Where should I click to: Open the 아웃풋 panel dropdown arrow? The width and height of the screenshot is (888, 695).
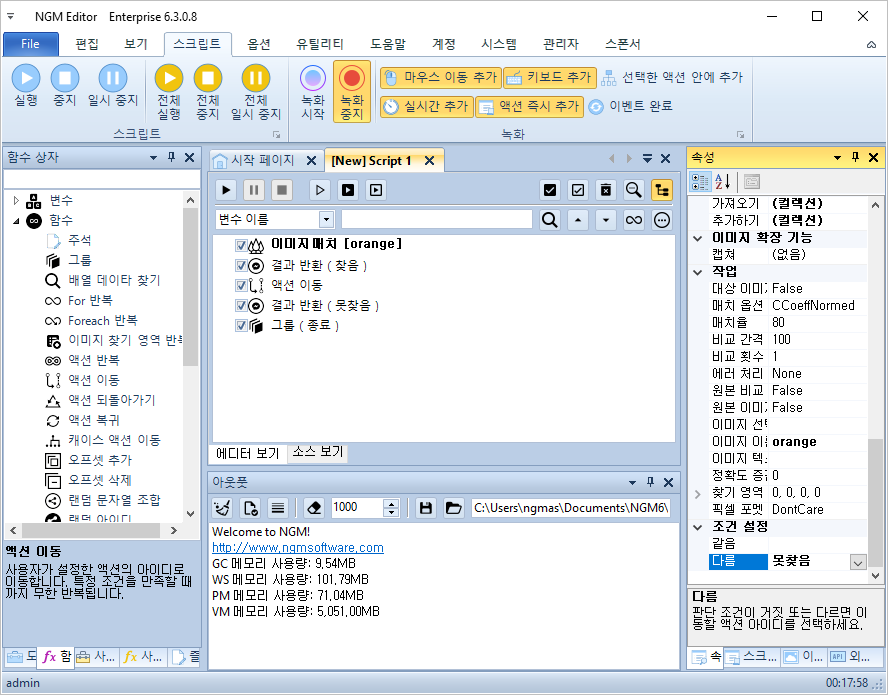coord(632,483)
